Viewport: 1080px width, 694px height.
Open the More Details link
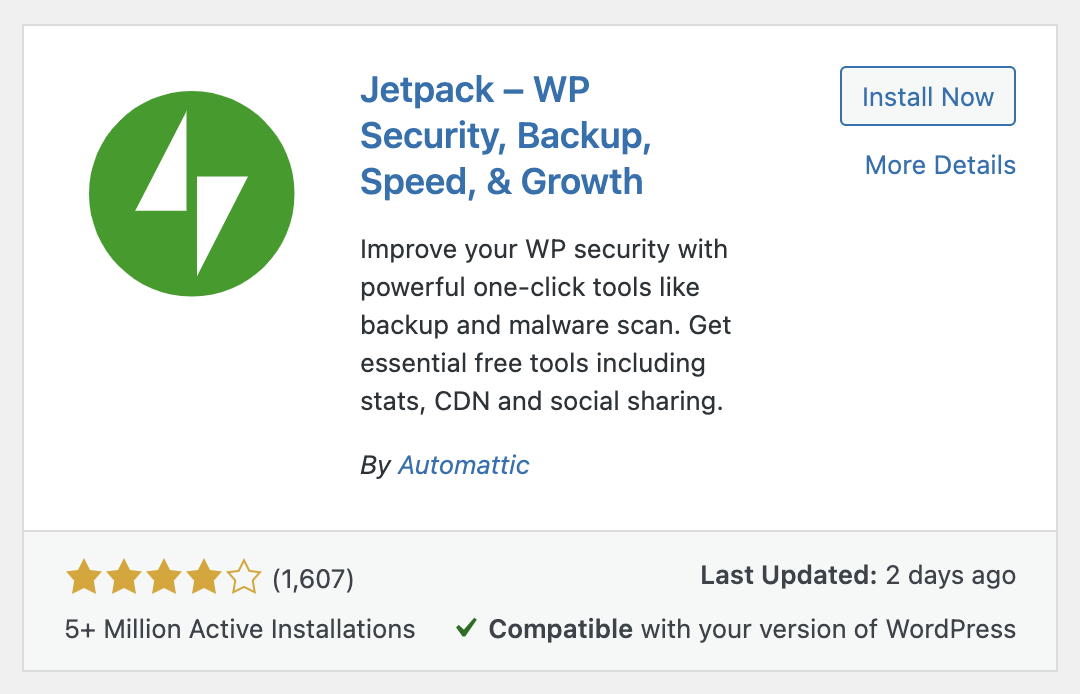940,165
